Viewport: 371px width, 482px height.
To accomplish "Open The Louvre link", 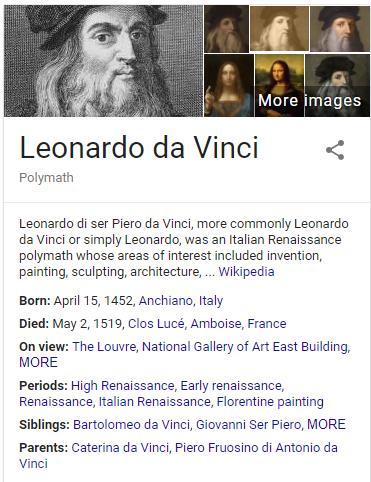I will [104, 347].
